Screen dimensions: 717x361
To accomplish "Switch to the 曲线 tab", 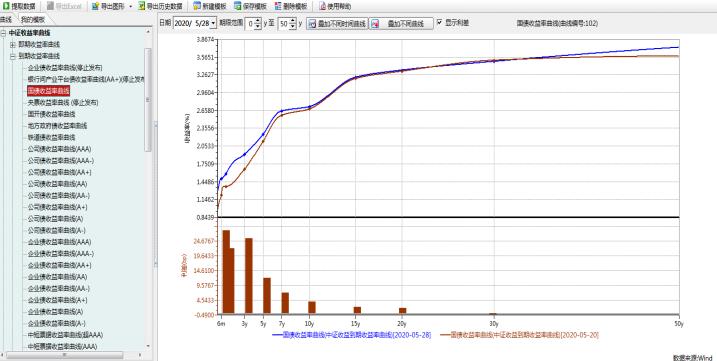I will 5,19.
